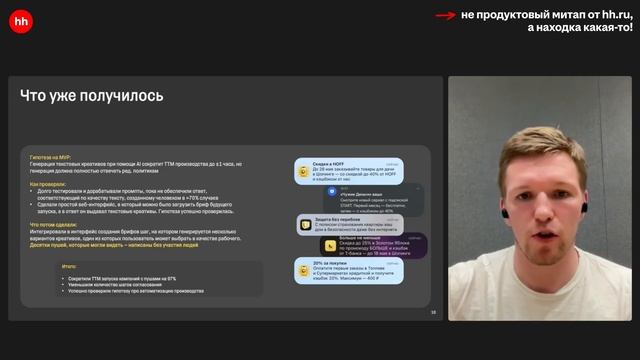This screenshot has width=640, height=360.
Task: Click the text 'не продуктовый митап от hh.ru'
Action: pyautogui.click(x=547, y=15)
